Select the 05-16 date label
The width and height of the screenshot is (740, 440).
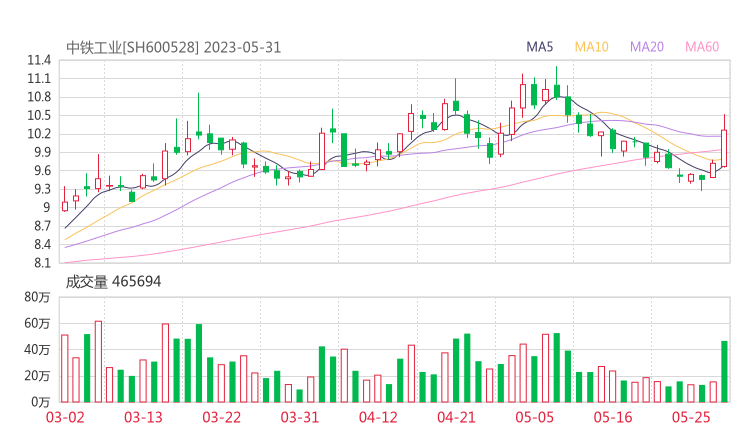[613, 417]
